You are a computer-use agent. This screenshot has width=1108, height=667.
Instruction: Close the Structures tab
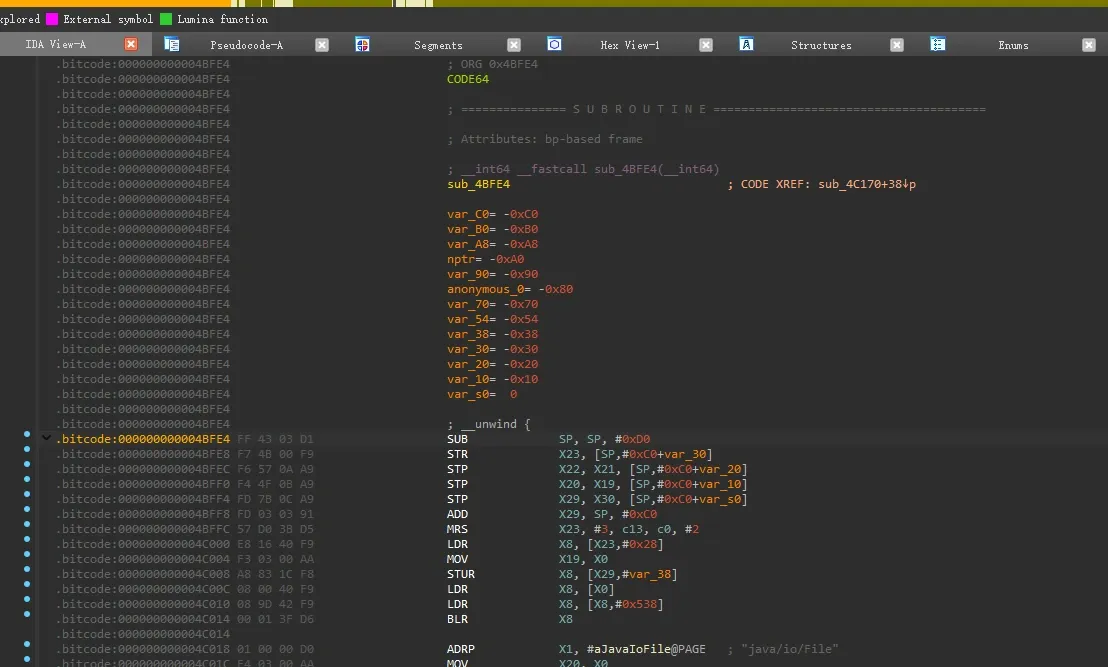tap(897, 45)
